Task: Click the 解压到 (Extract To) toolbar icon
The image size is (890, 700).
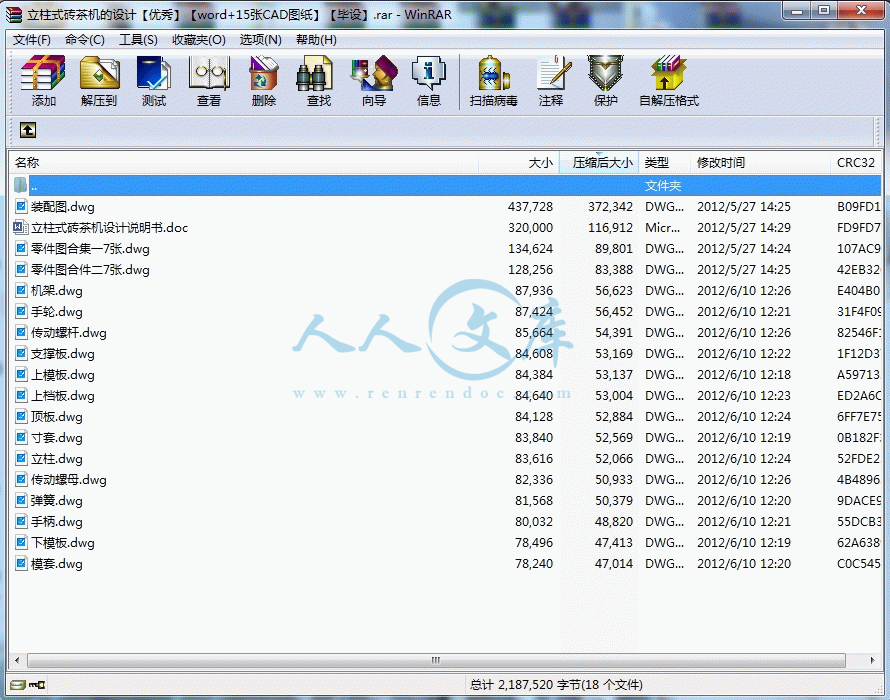Action: 99,73
